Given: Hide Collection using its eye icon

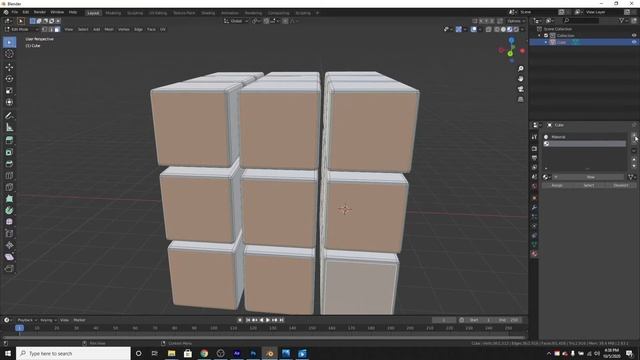Looking at the screenshot, I should pos(634,36).
